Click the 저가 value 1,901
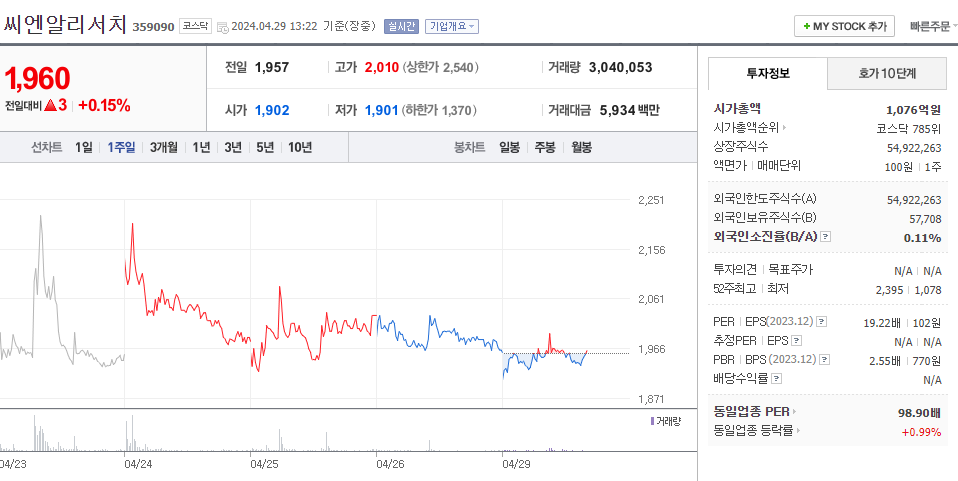Screen dimensions: 958x481 coord(381,111)
